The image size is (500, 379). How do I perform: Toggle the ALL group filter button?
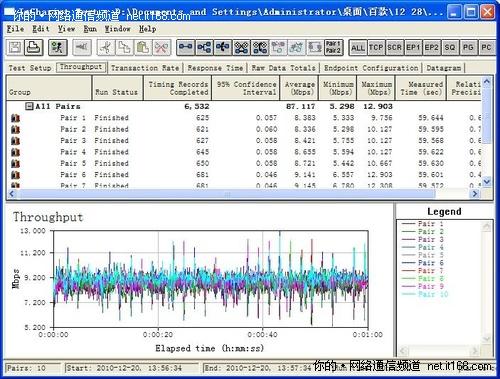click(x=358, y=48)
